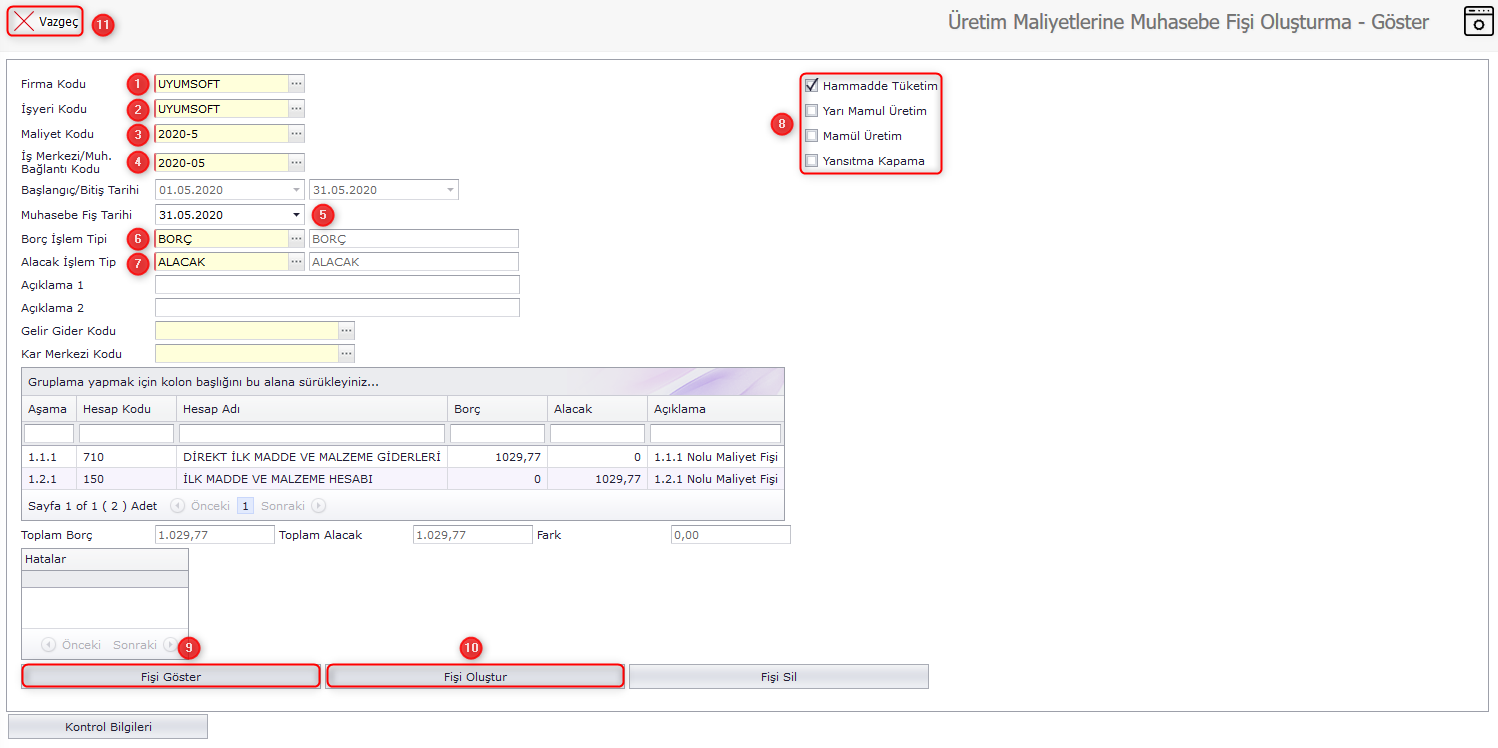
Task: Click the Hesap Kodu column filter box
Action: pyautogui.click(x=126, y=434)
